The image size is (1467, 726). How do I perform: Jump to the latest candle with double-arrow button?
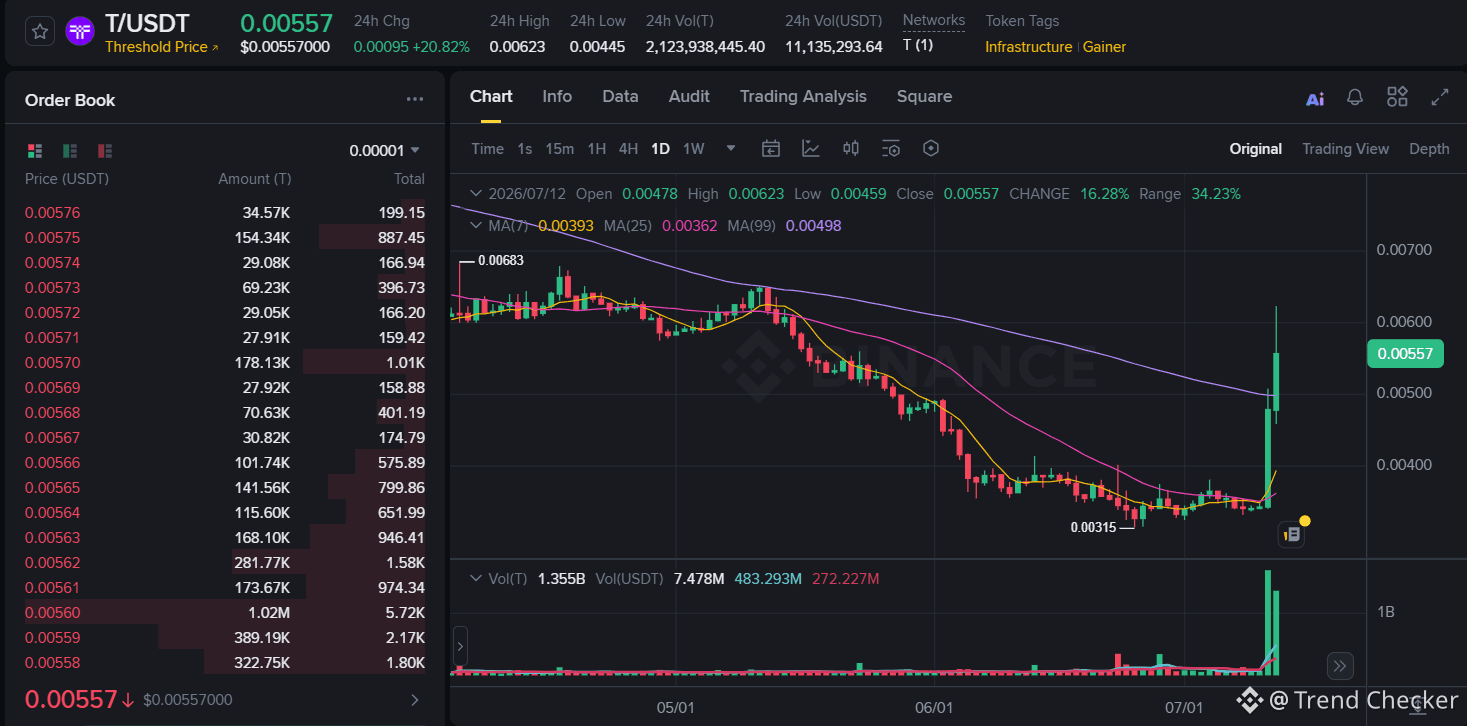(1340, 665)
